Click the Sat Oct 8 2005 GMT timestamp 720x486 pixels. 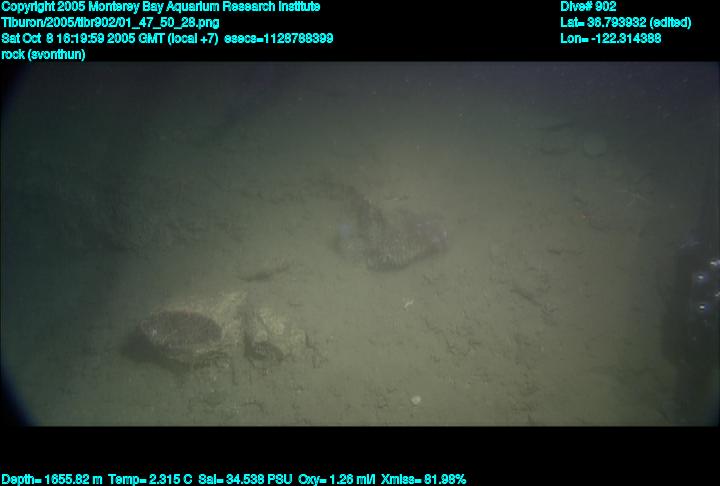pos(110,39)
